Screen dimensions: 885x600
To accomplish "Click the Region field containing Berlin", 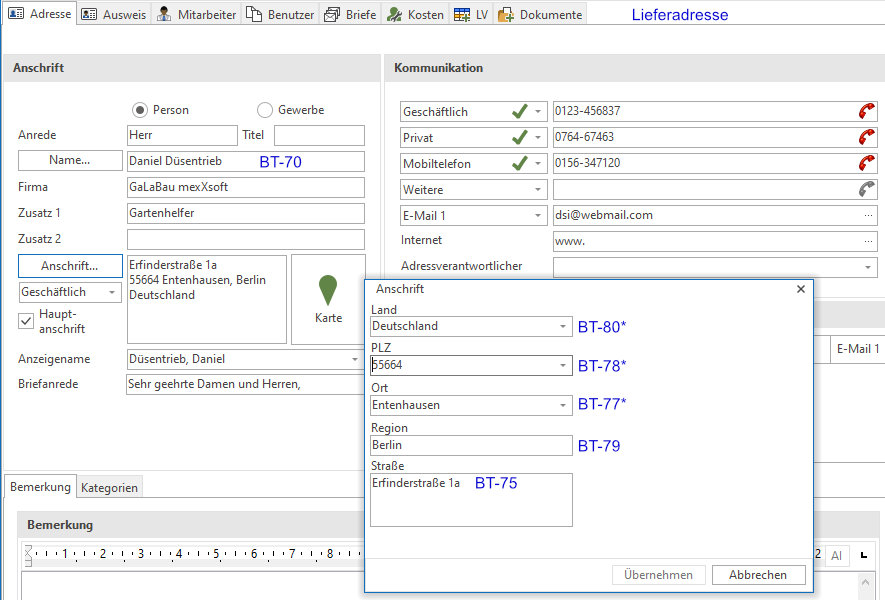I will 471,445.
